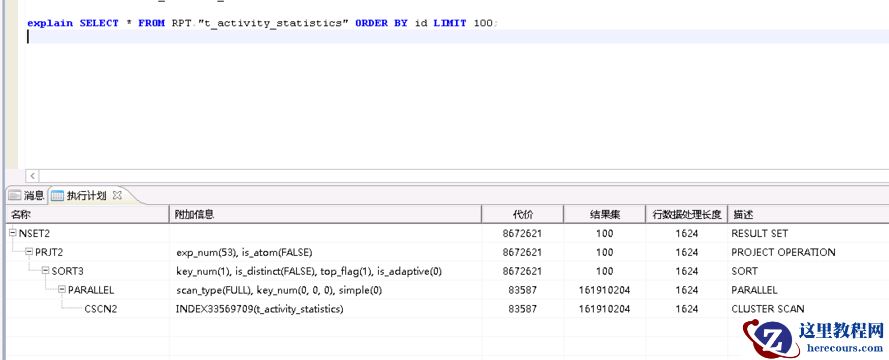The height and width of the screenshot is (360, 889).
Task: Collapse the SORT3 tree node
Action: [x=46, y=270]
